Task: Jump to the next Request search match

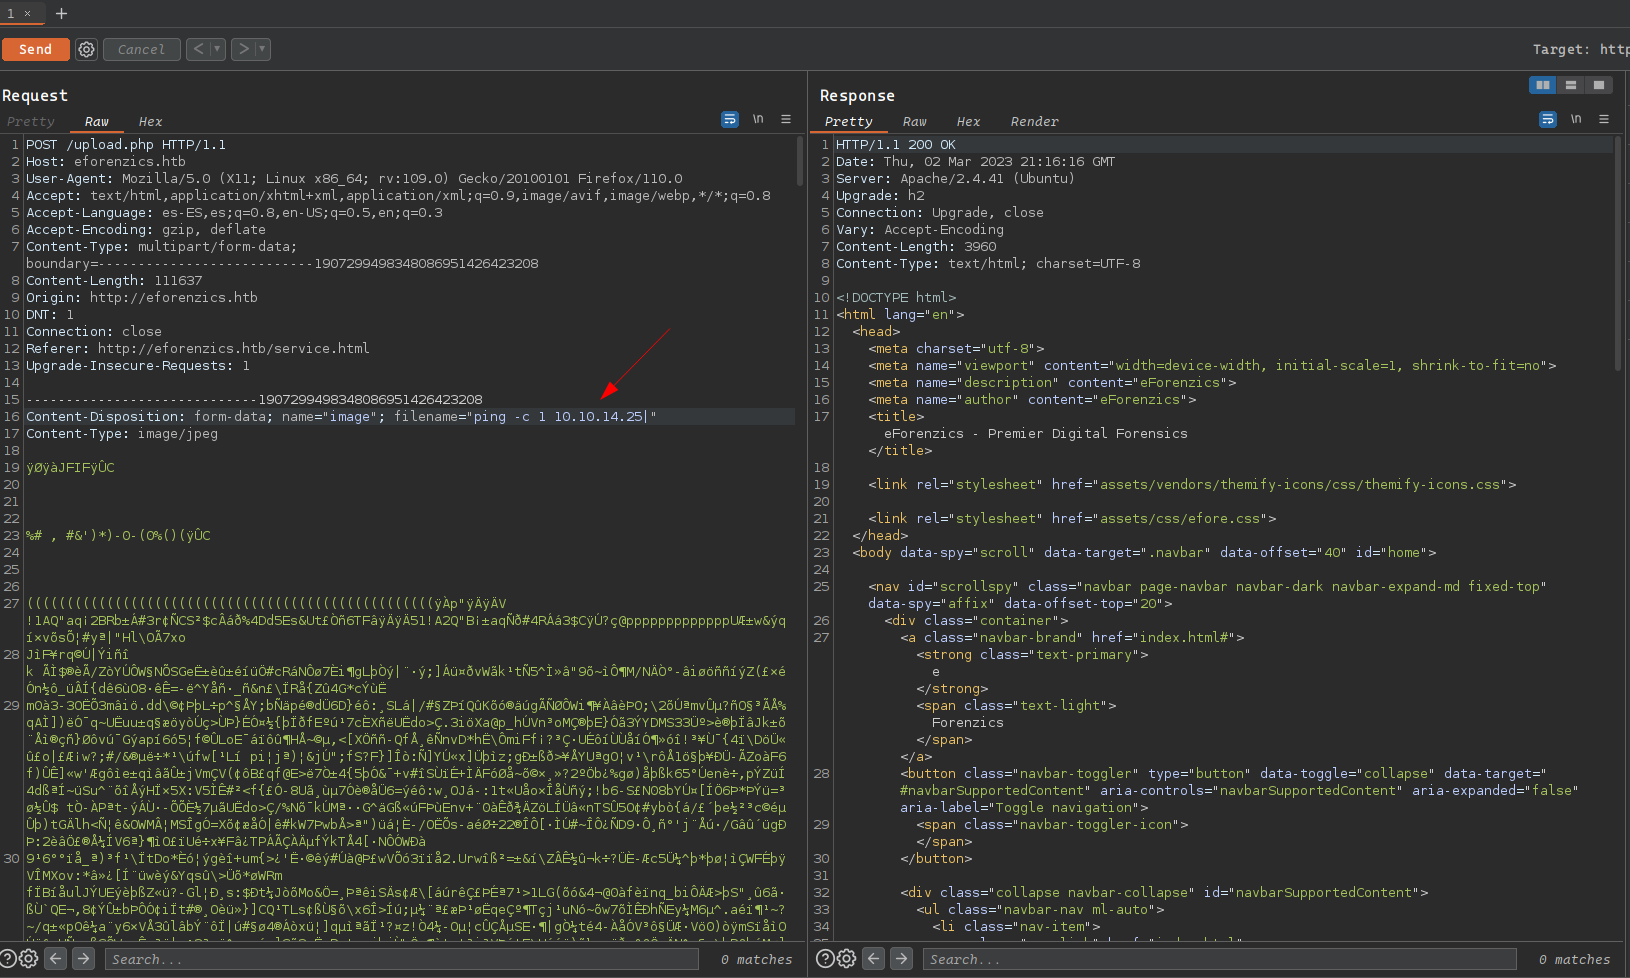Action: pyautogui.click(x=84, y=958)
